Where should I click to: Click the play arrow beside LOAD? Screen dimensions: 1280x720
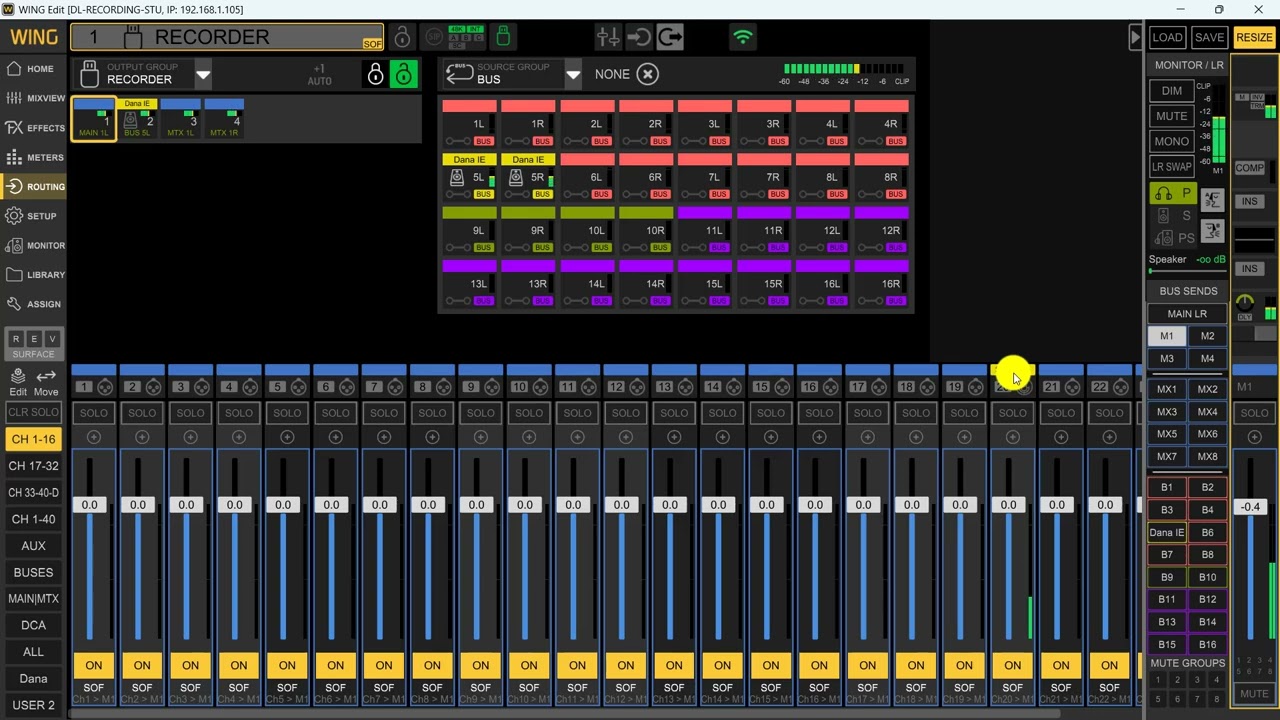[x=1135, y=37]
